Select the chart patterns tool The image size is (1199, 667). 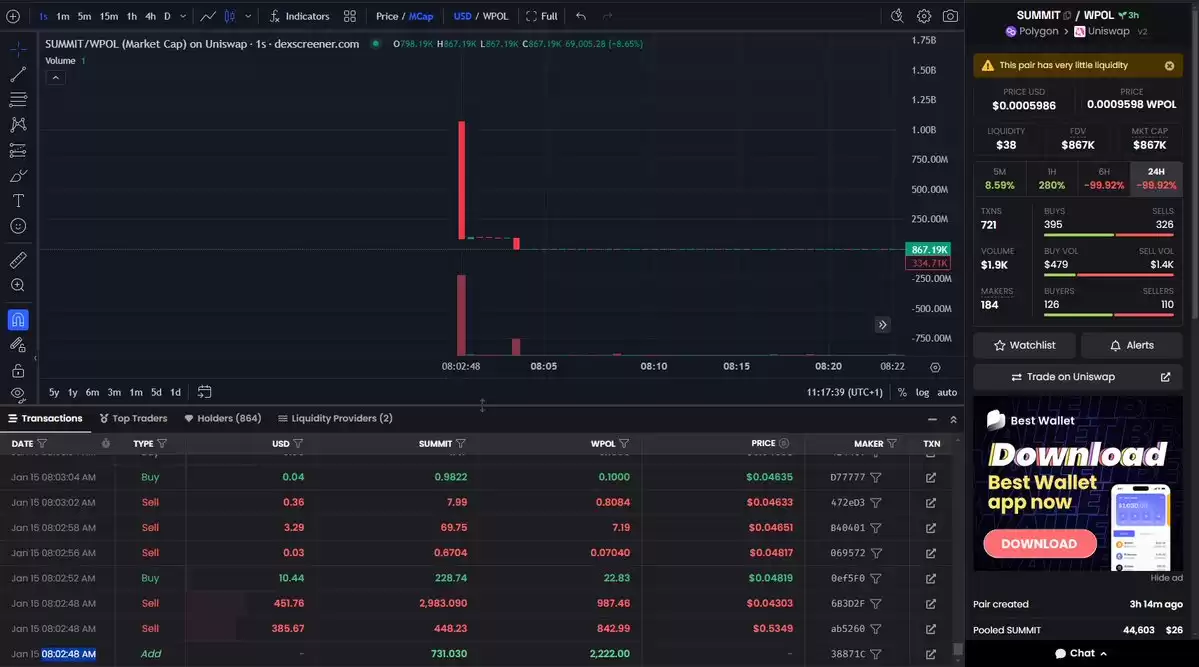18,125
